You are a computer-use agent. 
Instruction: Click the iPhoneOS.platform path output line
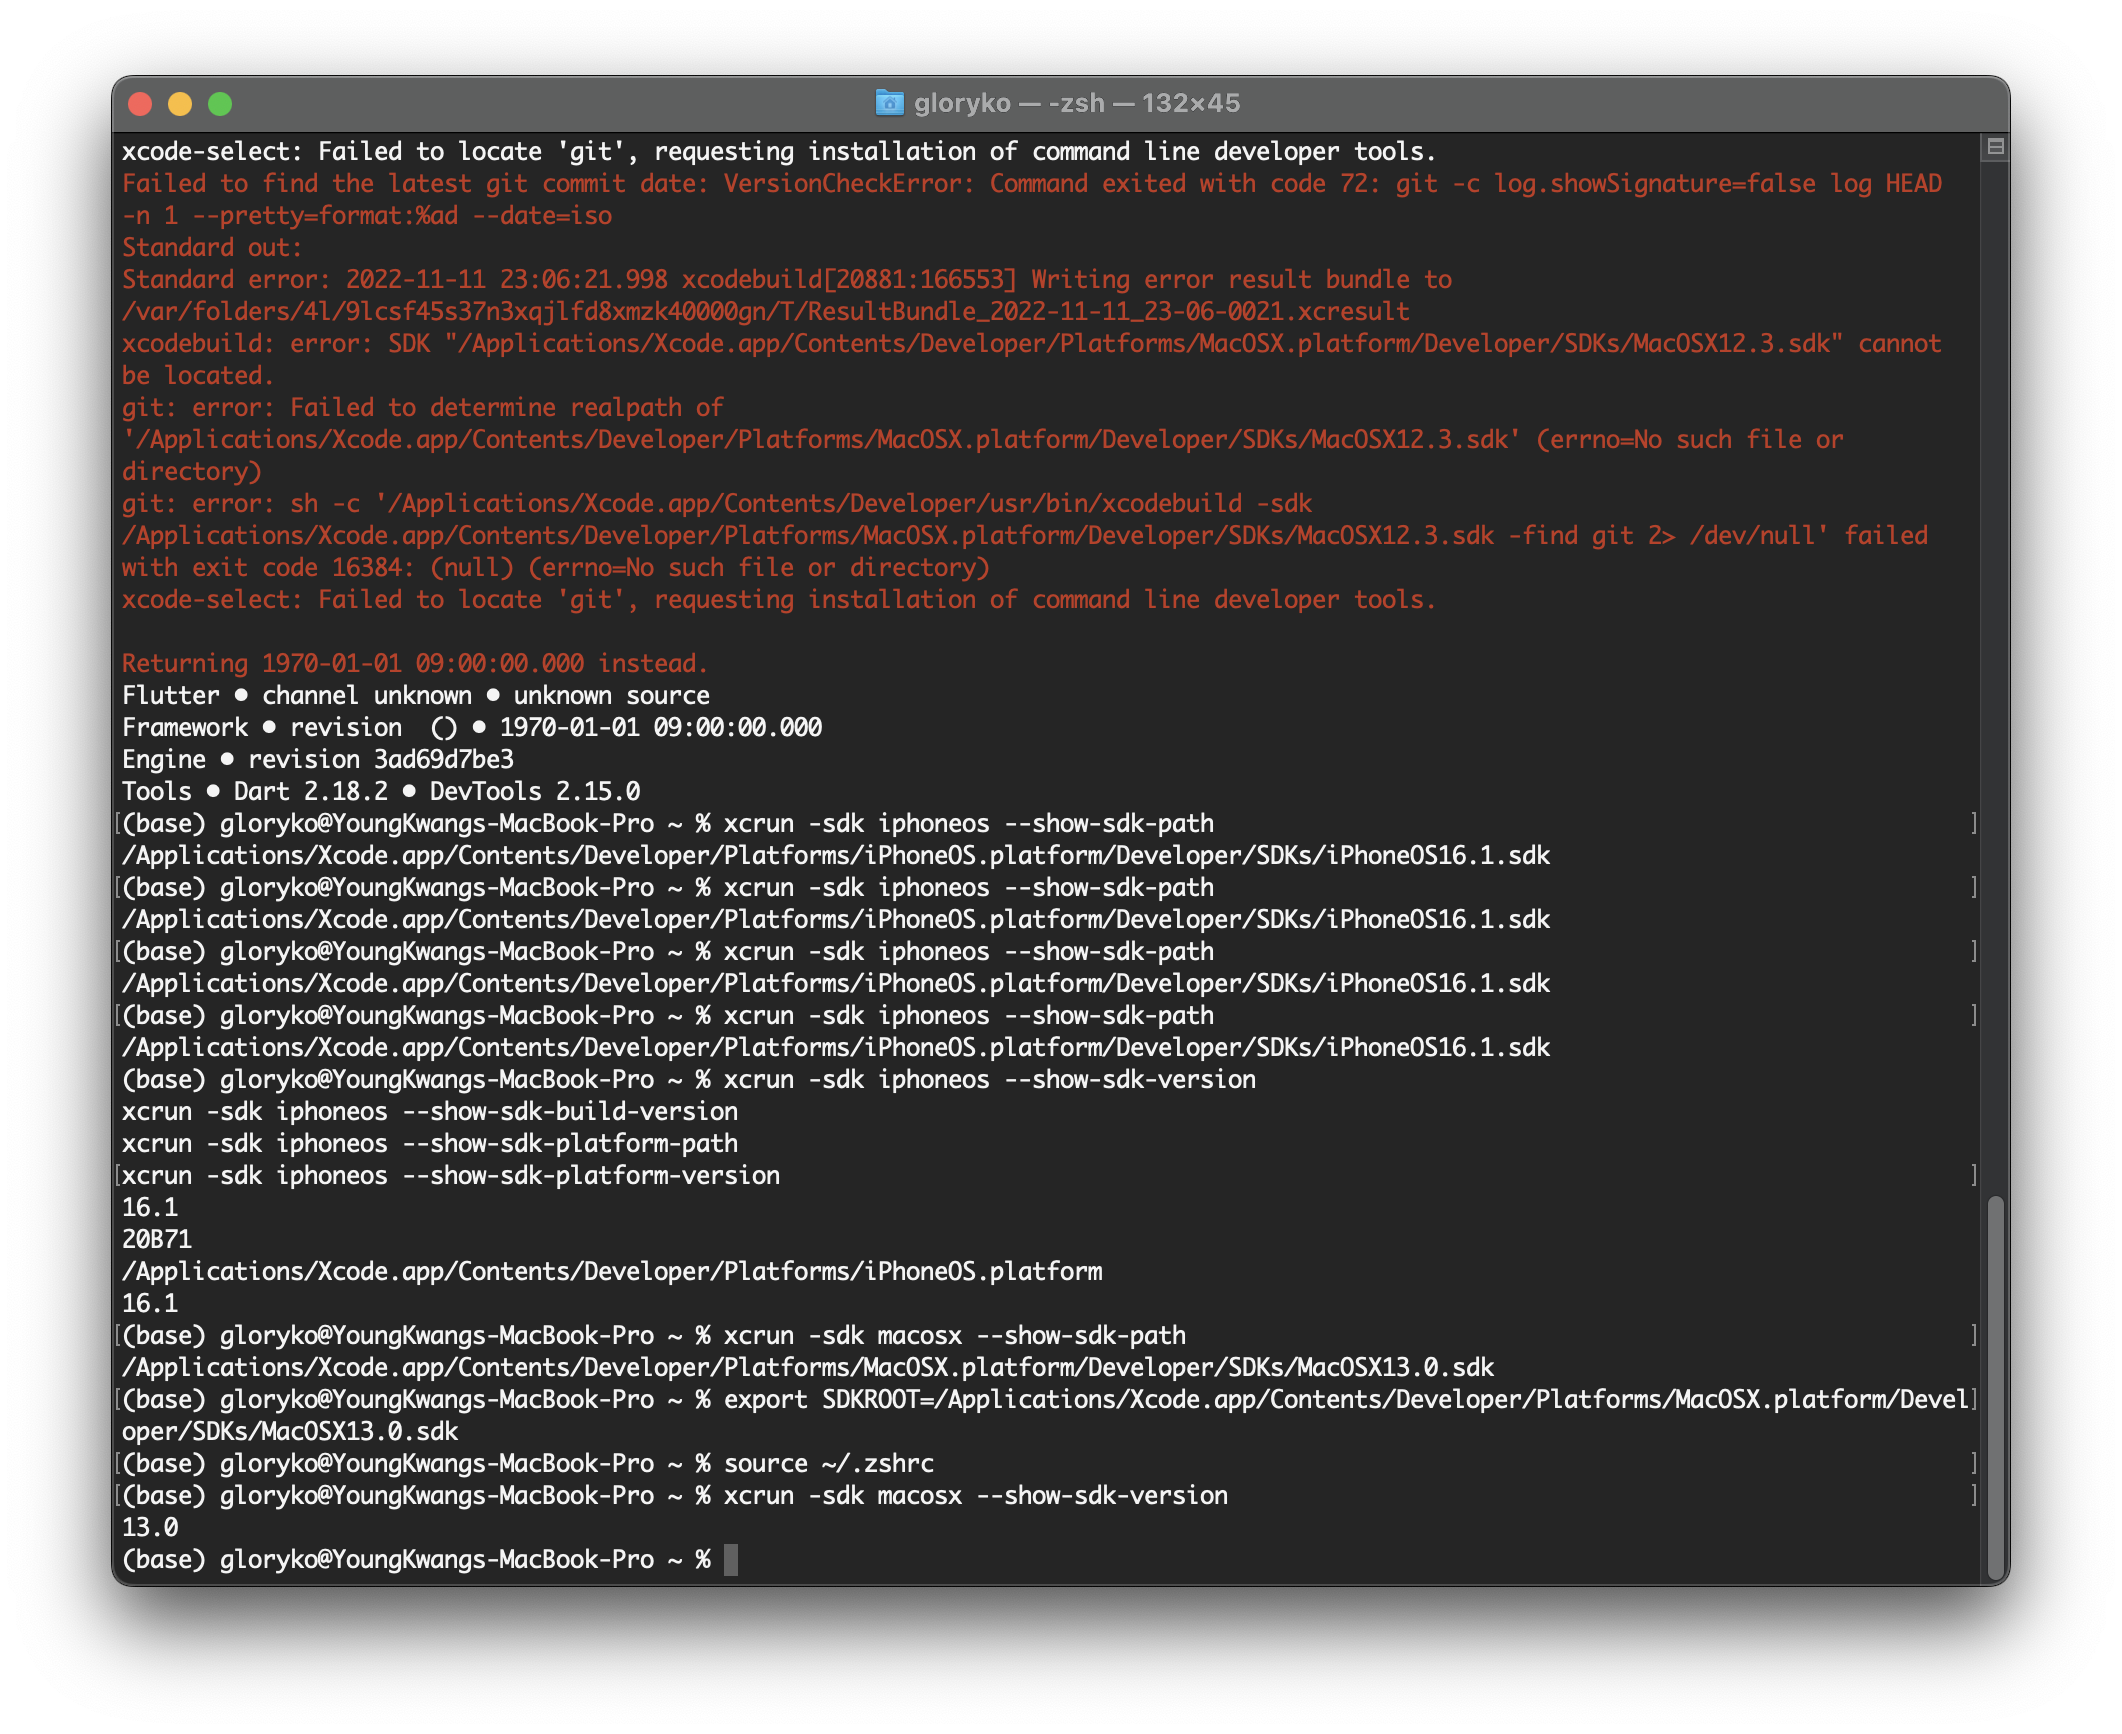611,1271
